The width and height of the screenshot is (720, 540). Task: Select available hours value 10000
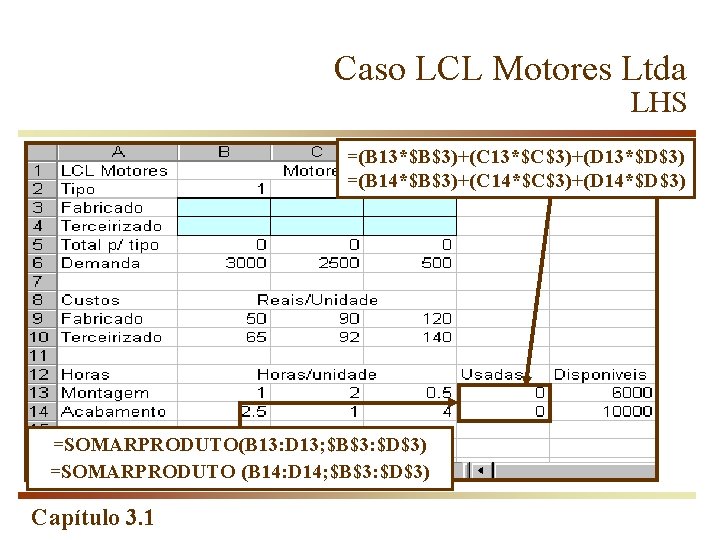coord(602,411)
